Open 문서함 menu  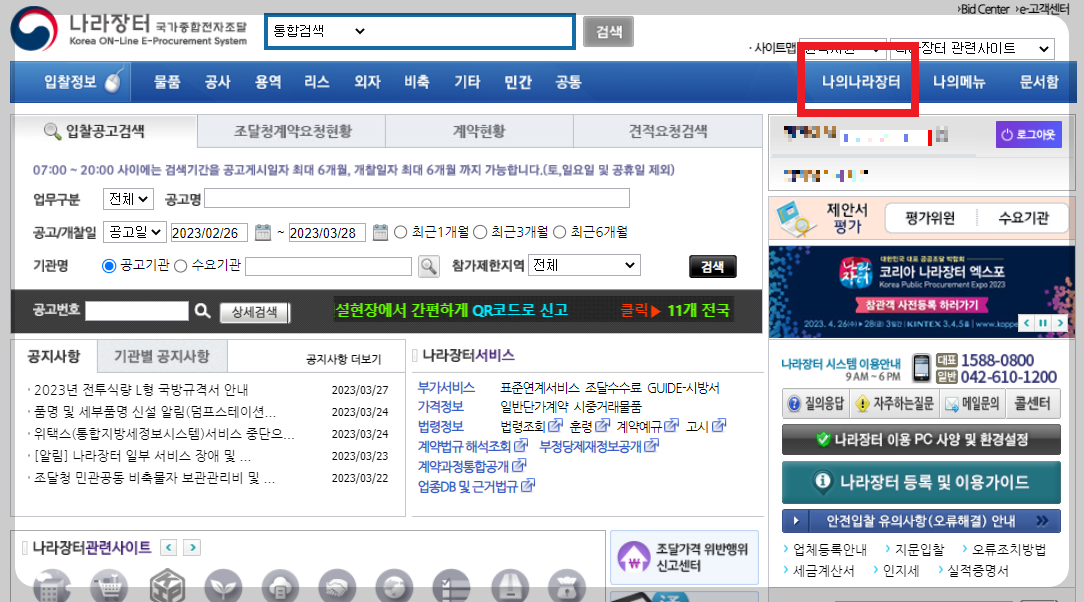click(1038, 82)
